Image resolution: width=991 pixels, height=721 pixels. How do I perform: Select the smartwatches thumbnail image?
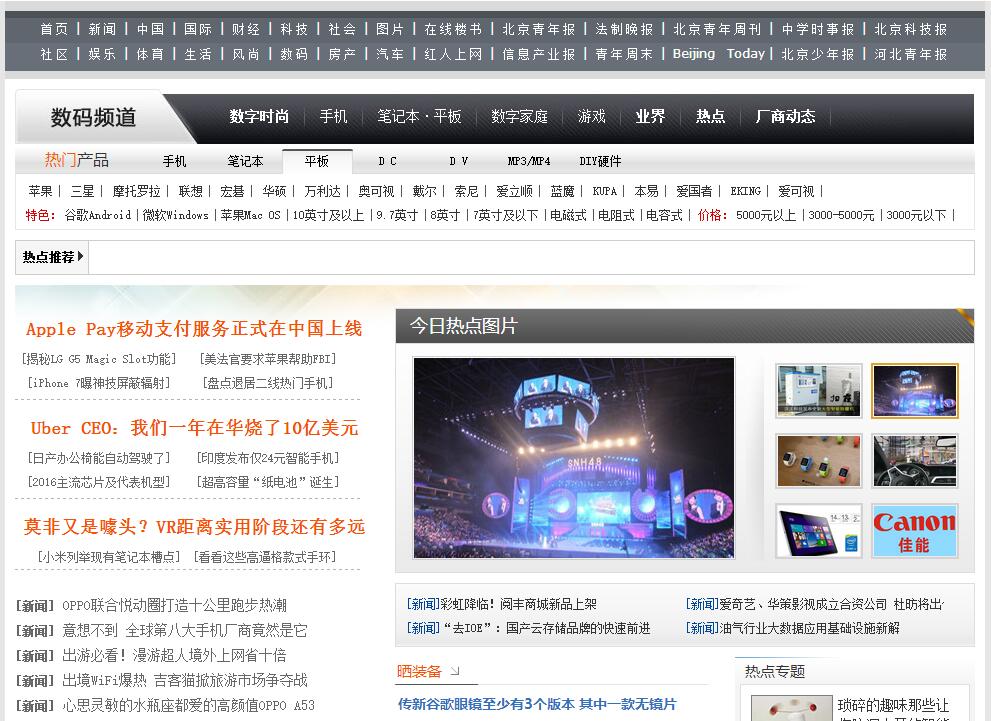[x=818, y=461]
